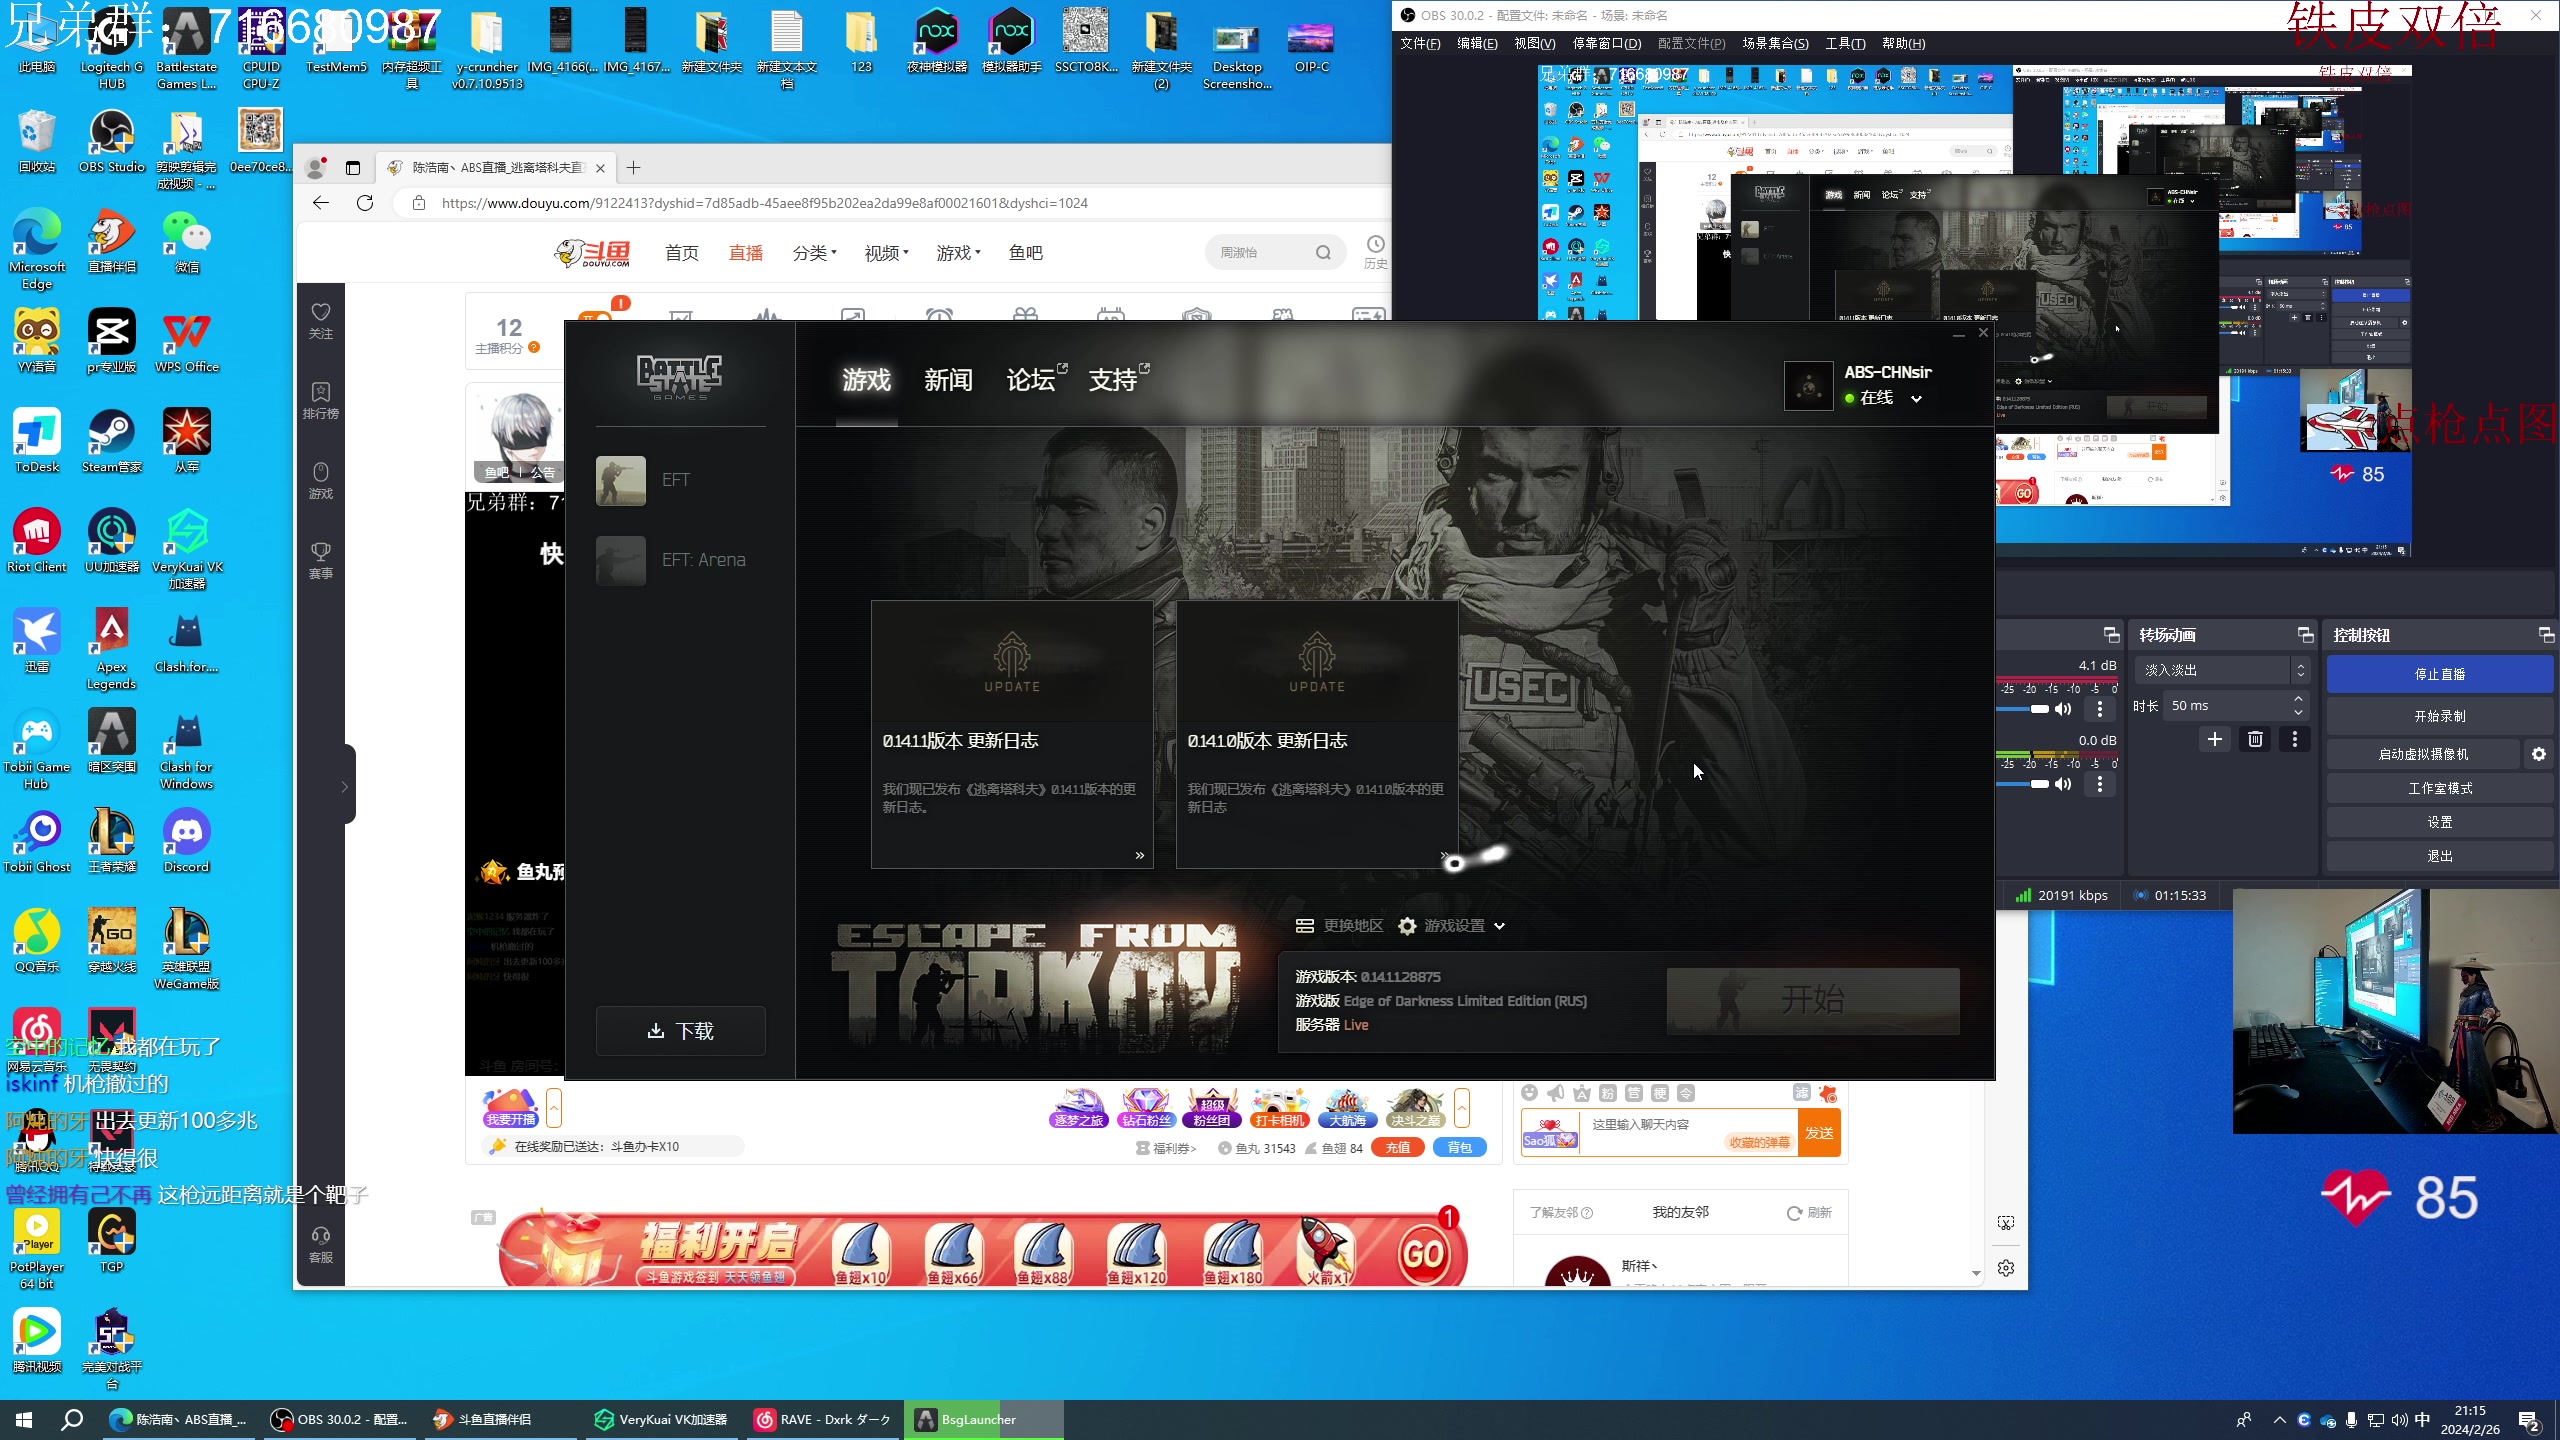
Task: Open the 钻石粉丝 icon below the stream
Action: tap(1146, 1108)
